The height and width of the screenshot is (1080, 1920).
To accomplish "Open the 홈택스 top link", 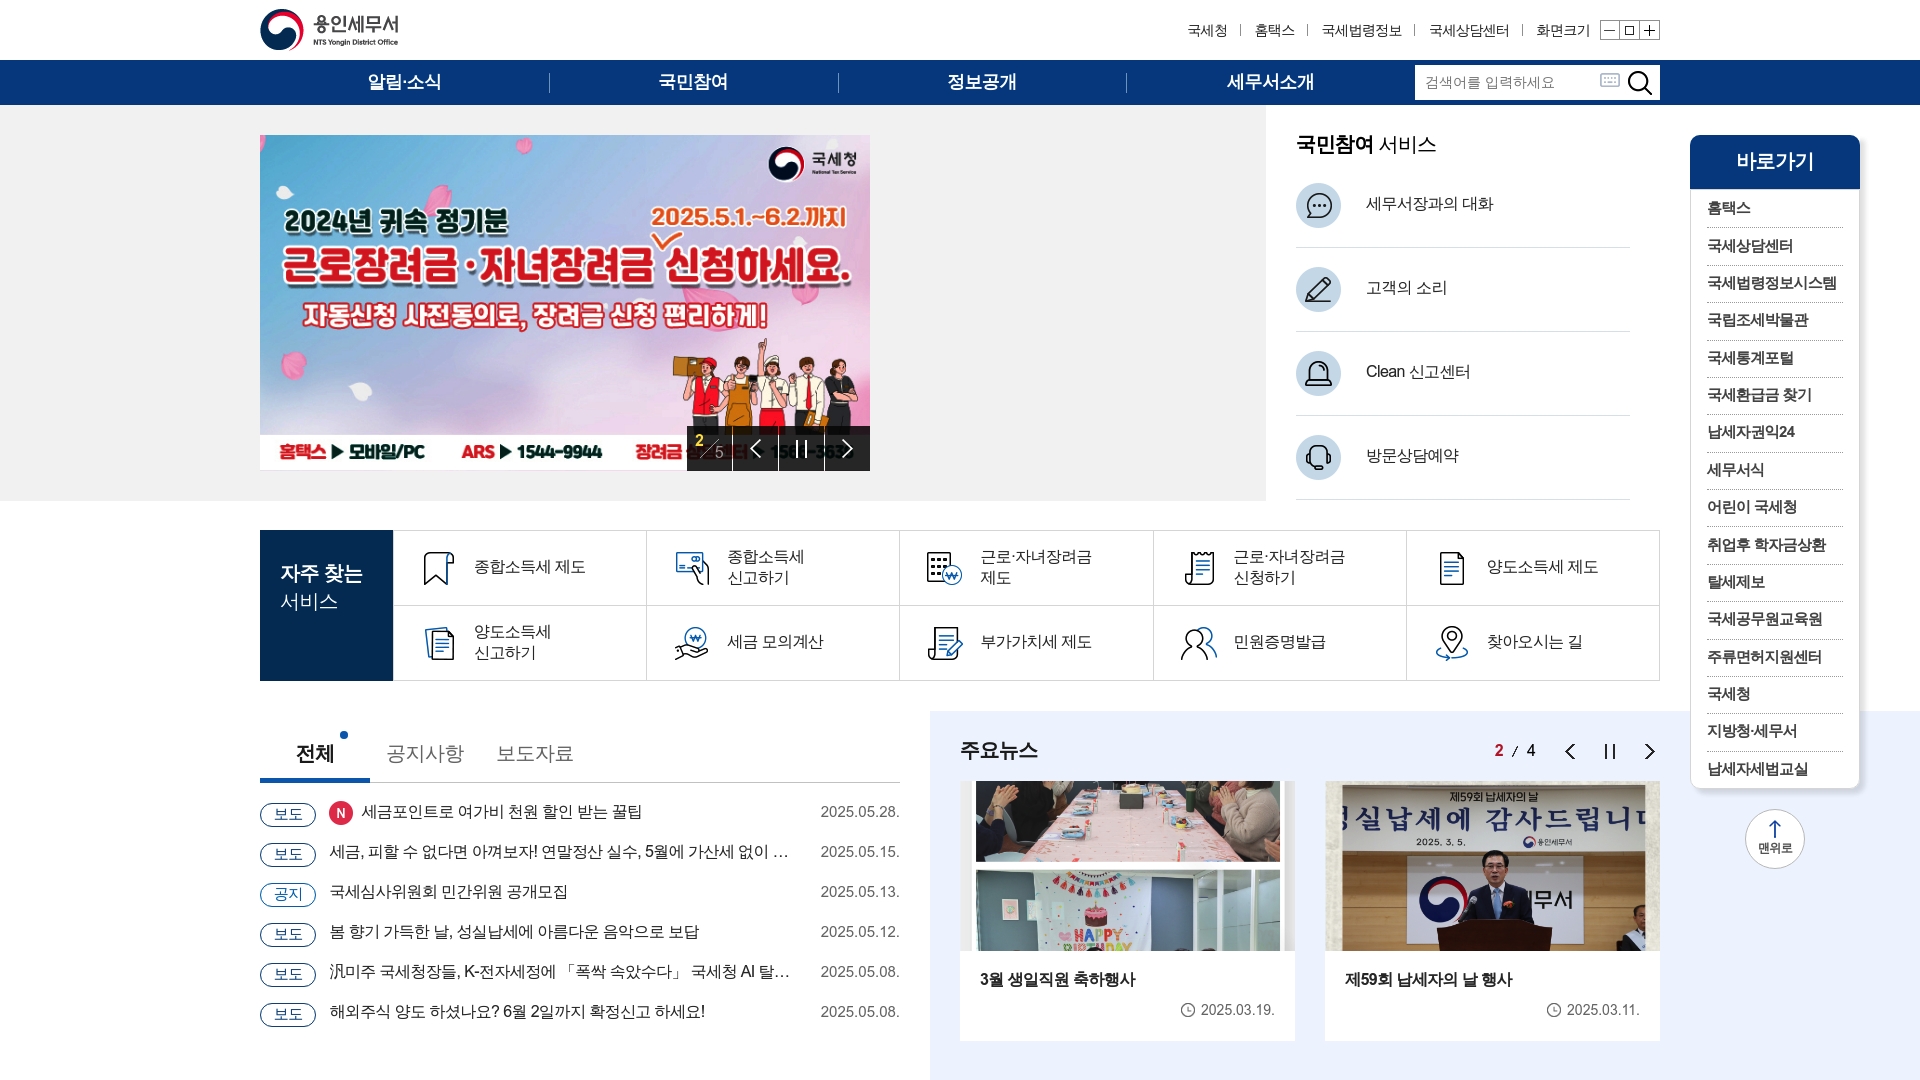I will click(x=1274, y=31).
